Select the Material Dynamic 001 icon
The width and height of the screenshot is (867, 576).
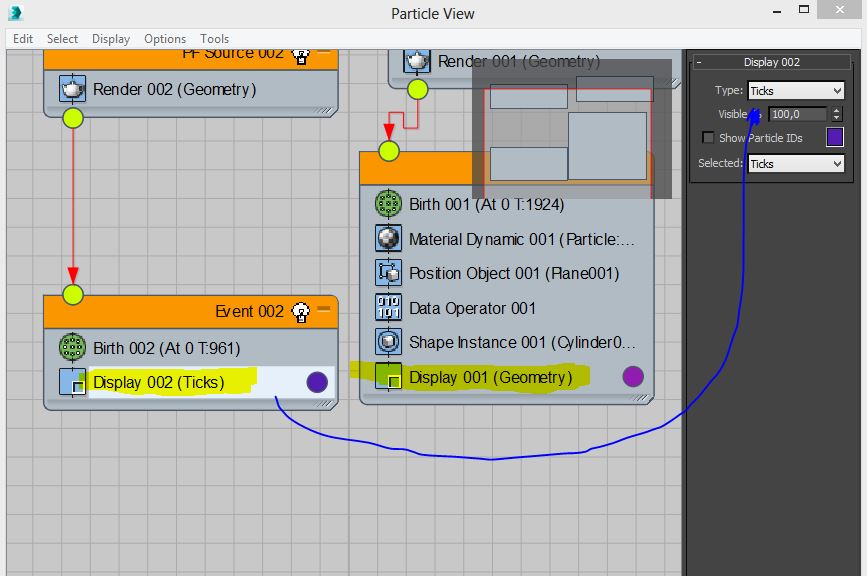[x=388, y=239]
